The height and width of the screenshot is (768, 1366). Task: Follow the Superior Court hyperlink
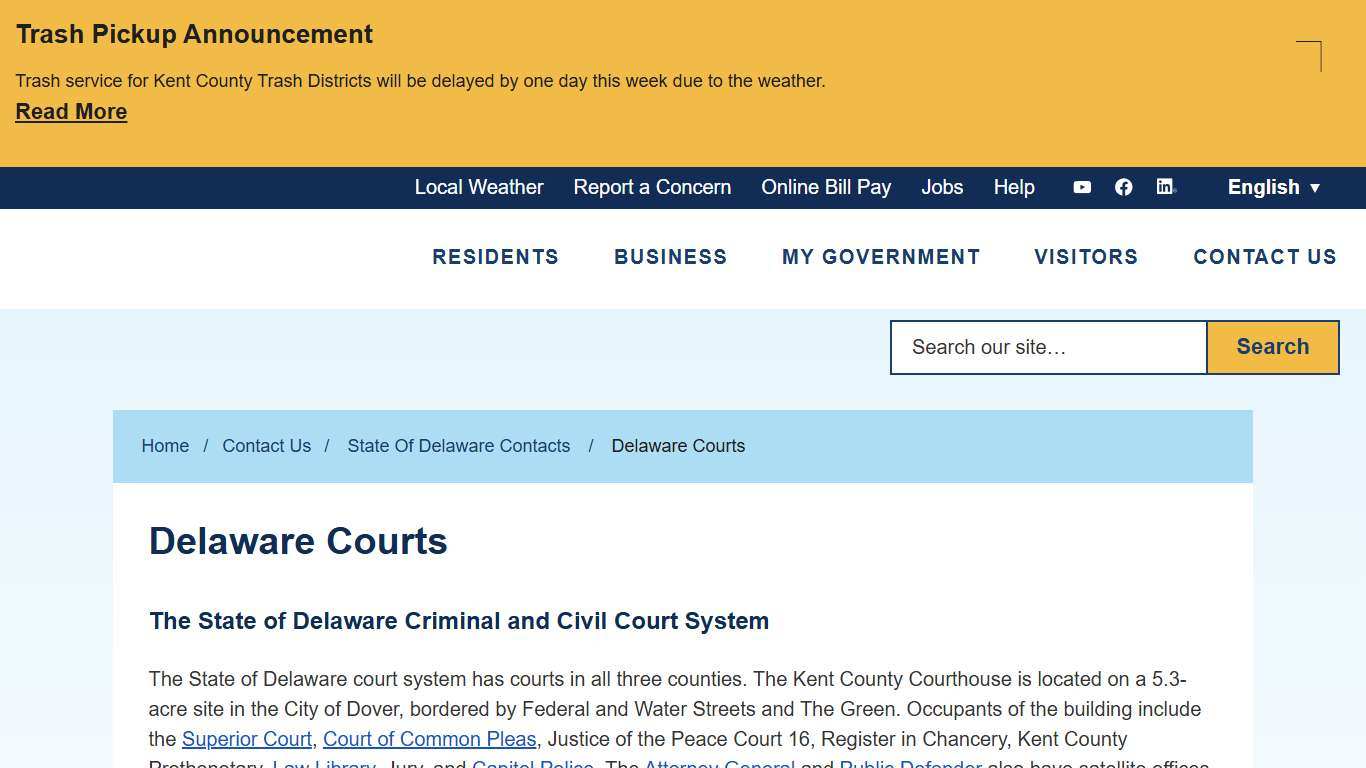click(x=246, y=739)
